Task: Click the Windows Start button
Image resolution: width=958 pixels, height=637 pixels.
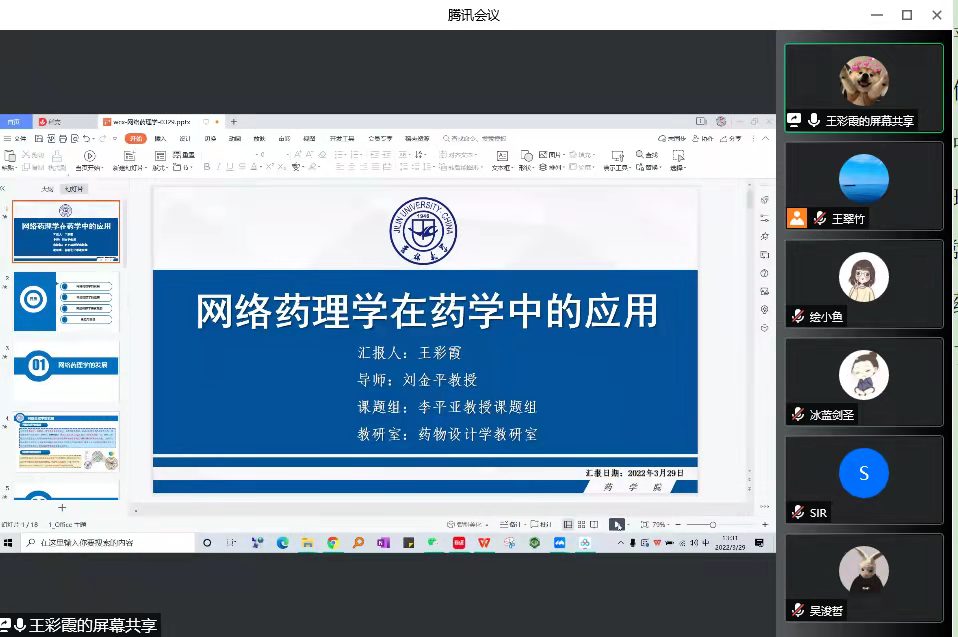Action: [9, 543]
